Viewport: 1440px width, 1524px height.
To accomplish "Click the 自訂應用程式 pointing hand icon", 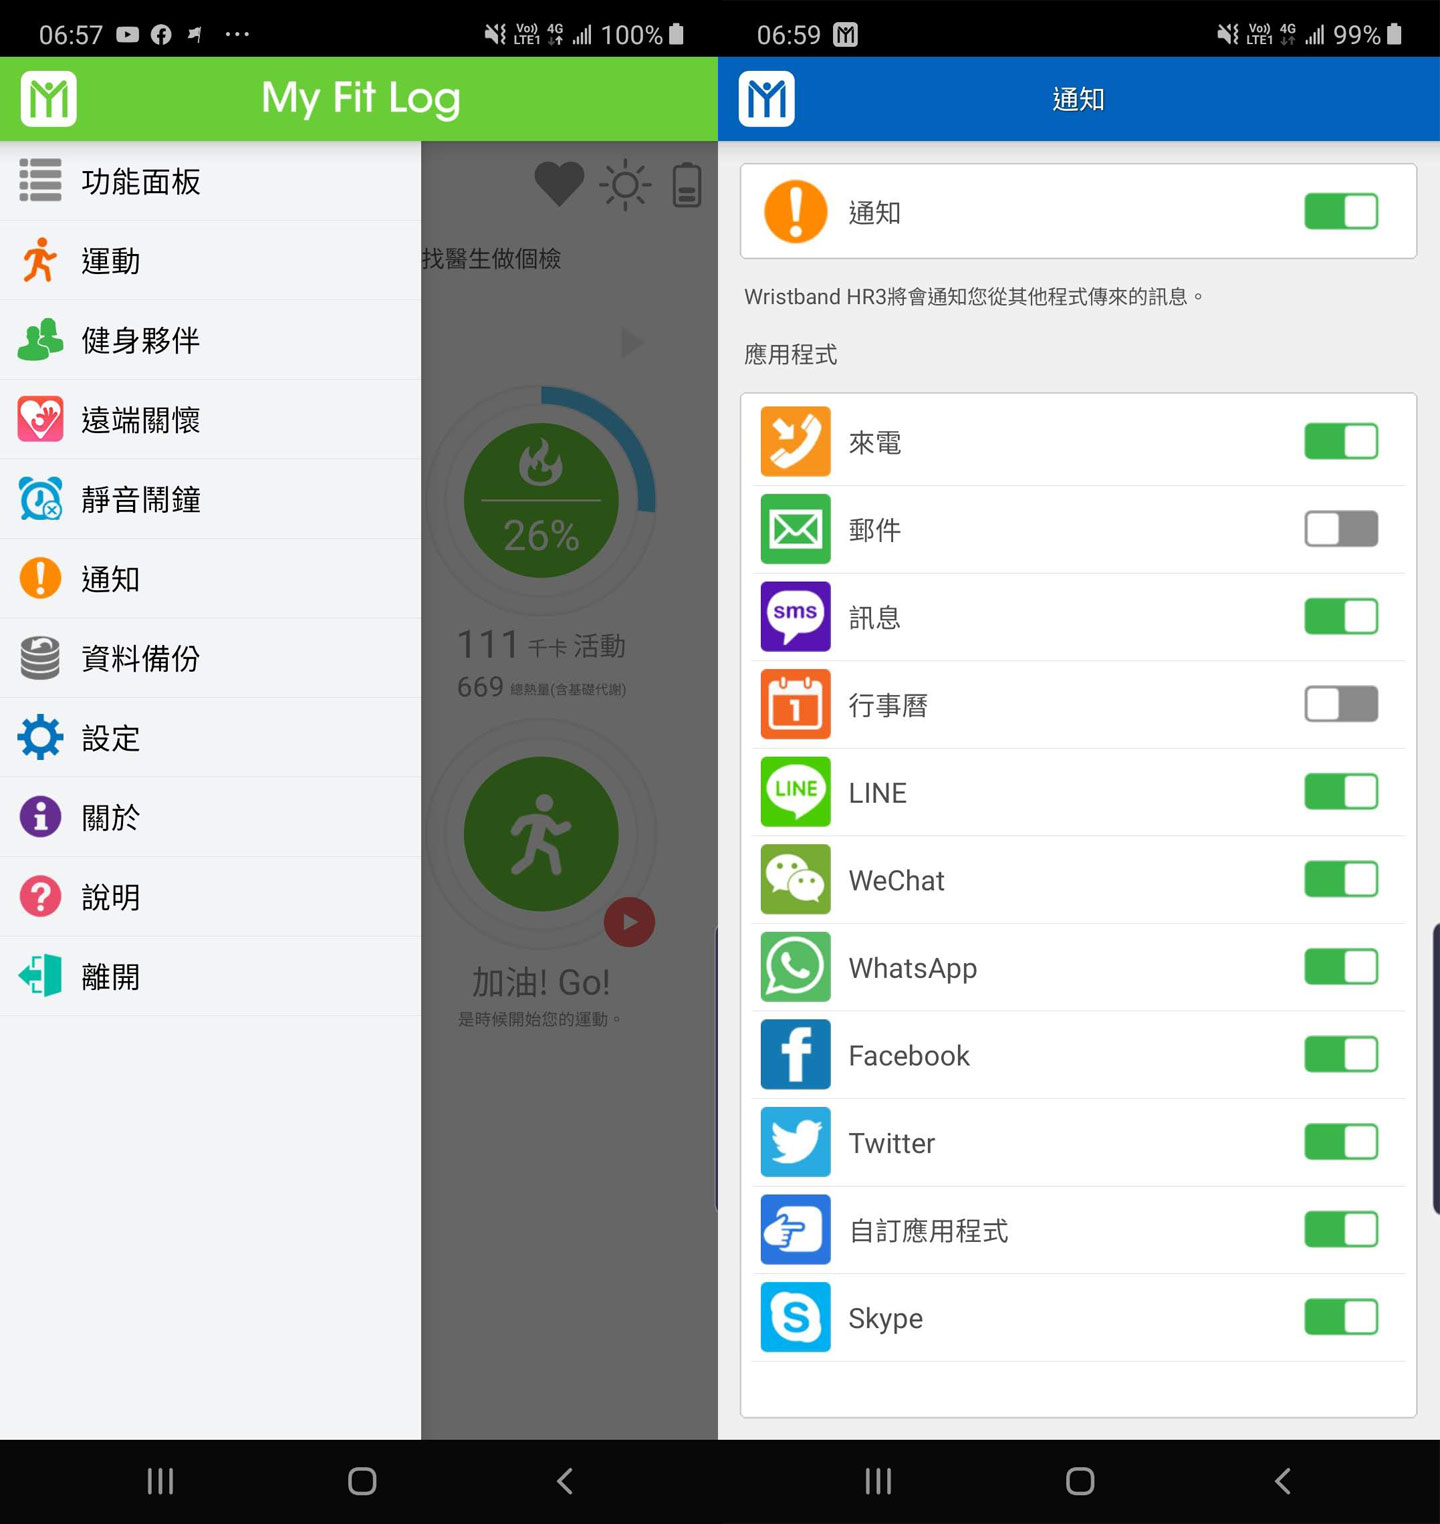I will (795, 1230).
